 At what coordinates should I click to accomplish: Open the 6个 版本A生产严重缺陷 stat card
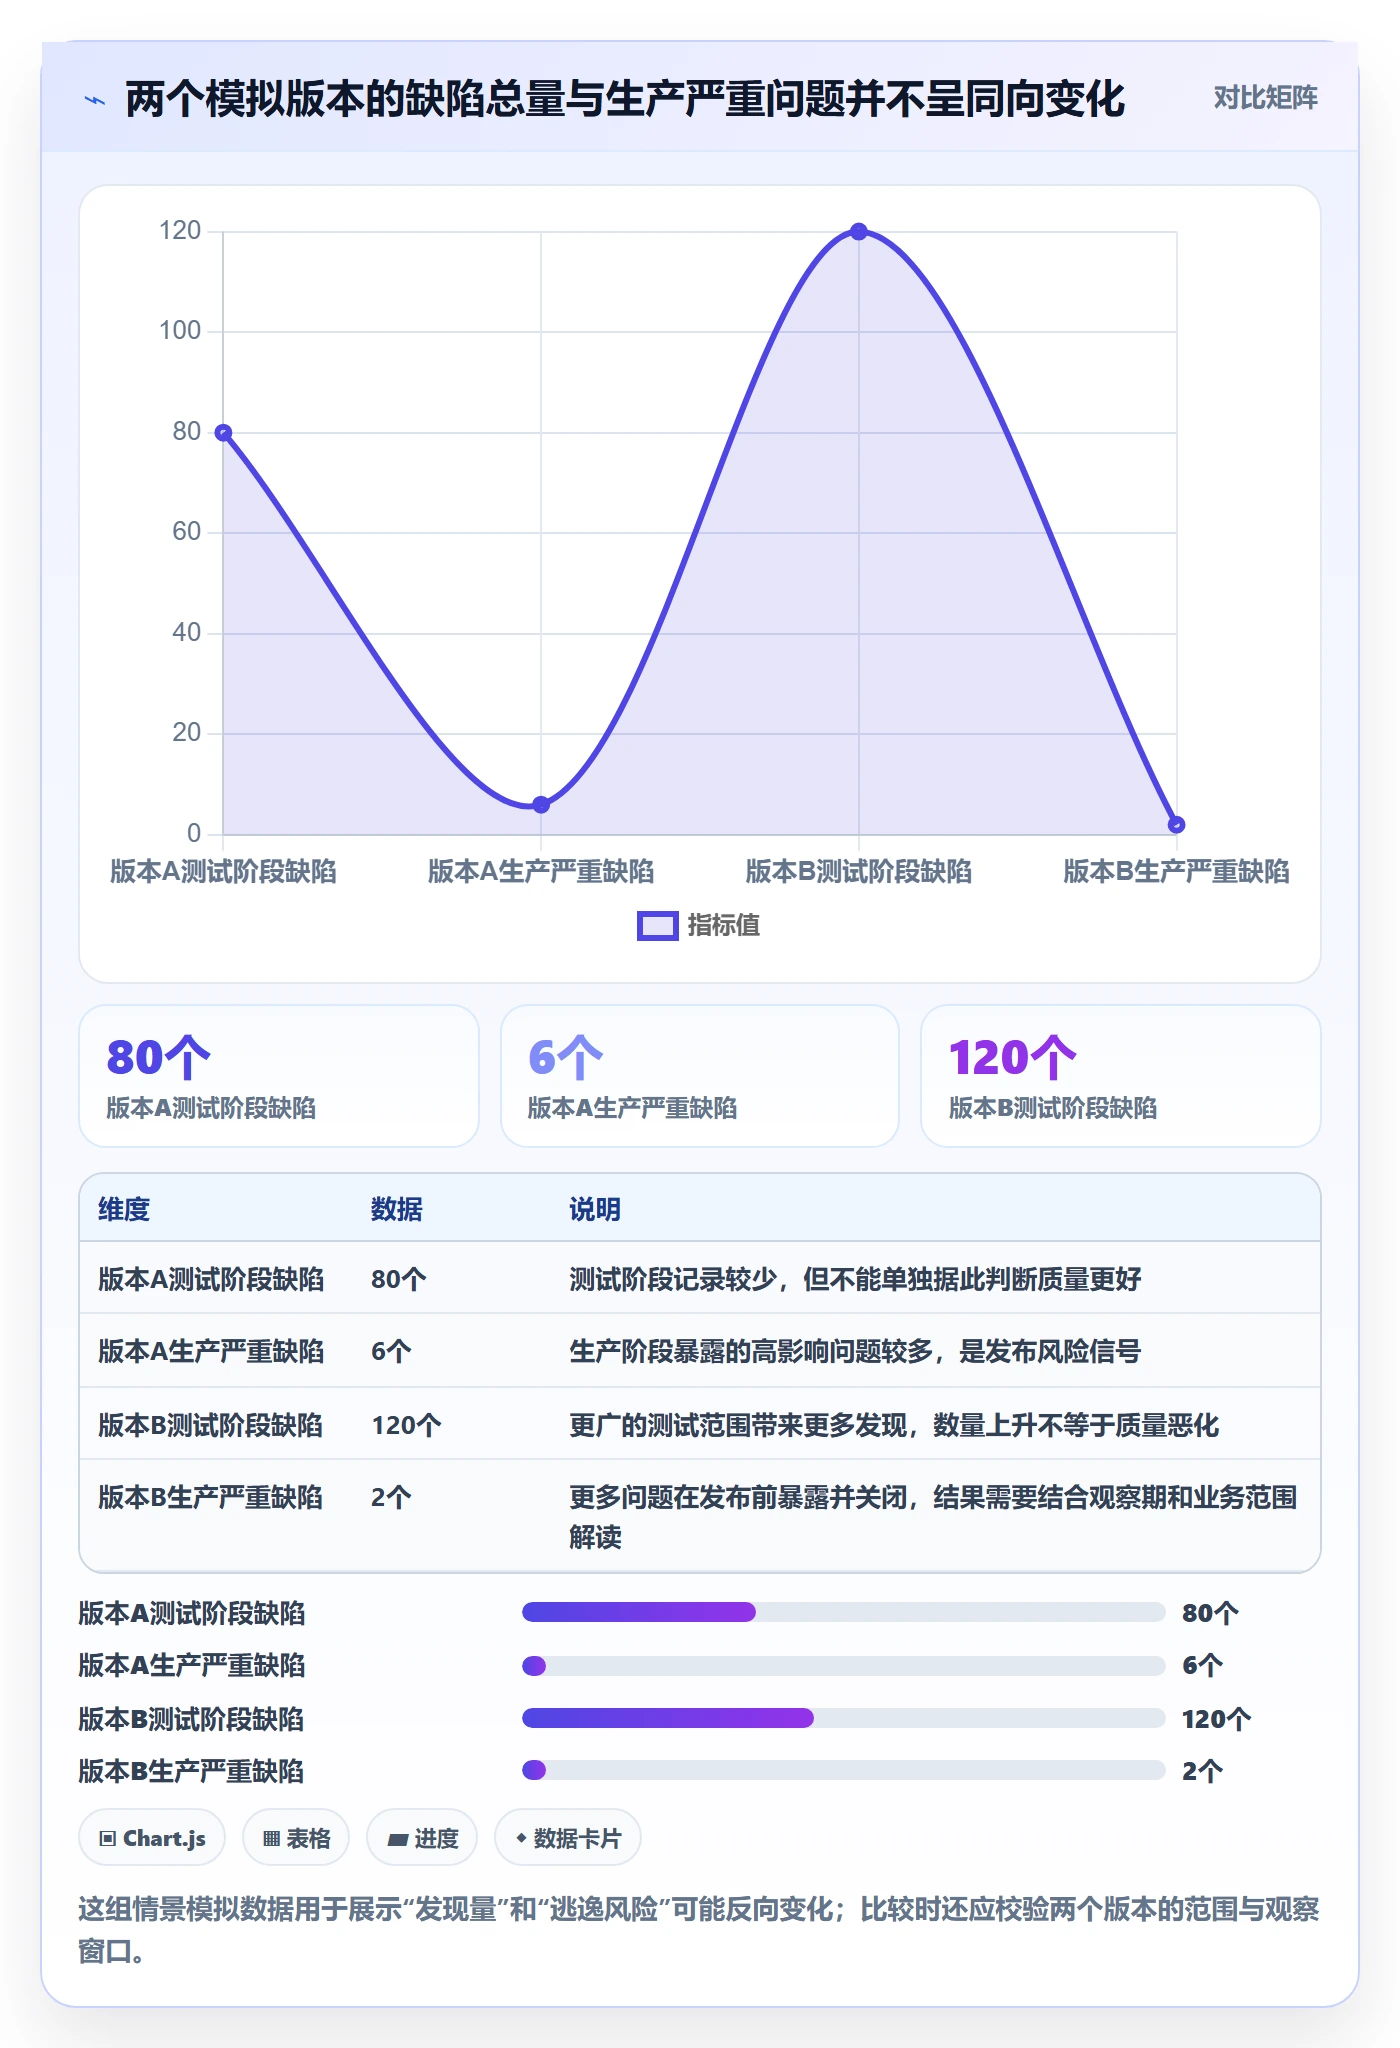[x=700, y=1076]
